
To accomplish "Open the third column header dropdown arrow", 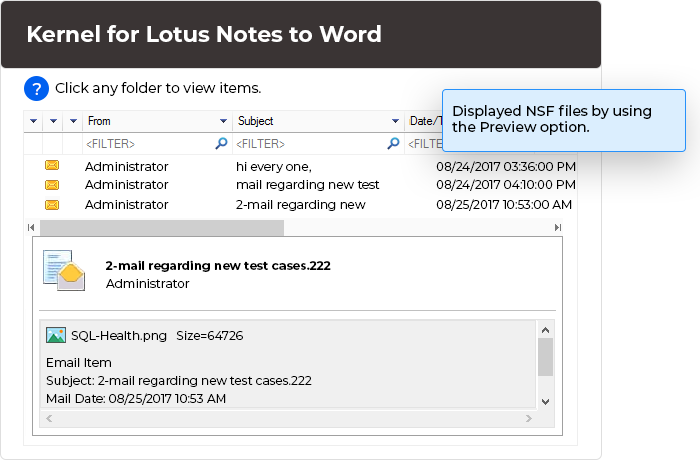I will (x=74, y=121).
